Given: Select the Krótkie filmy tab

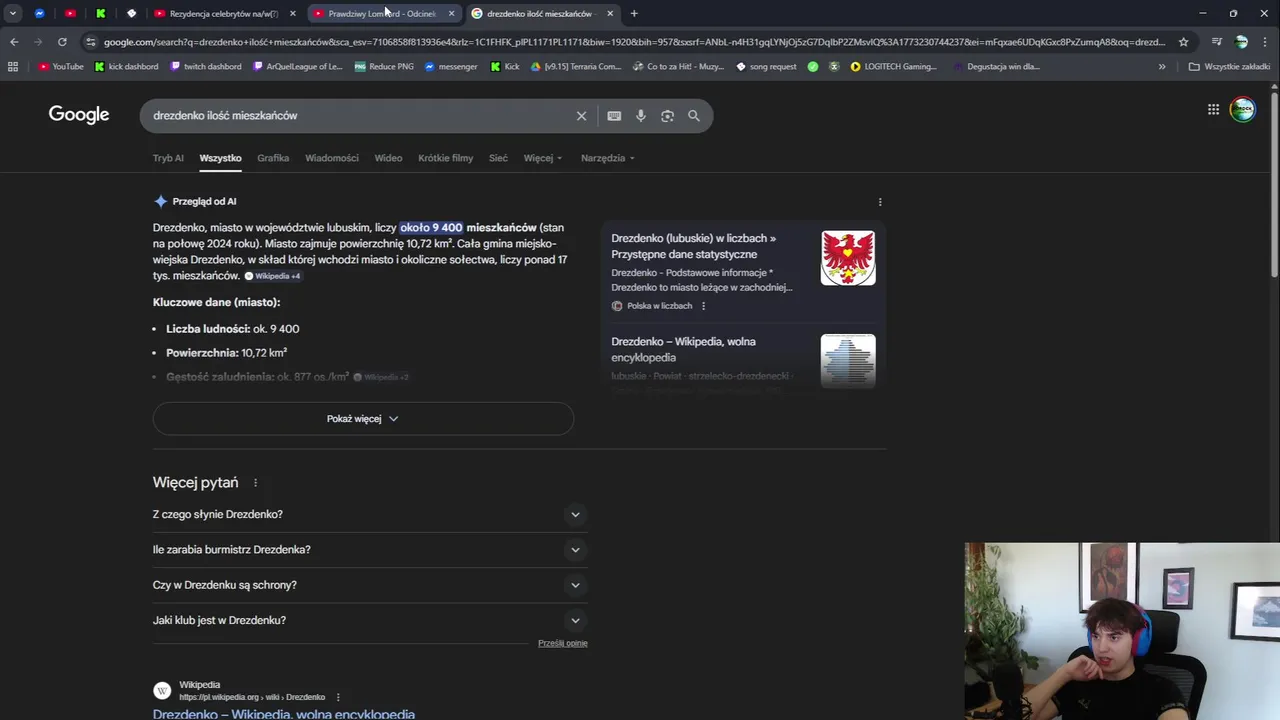Looking at the screenshot, I should click(446, 158).
